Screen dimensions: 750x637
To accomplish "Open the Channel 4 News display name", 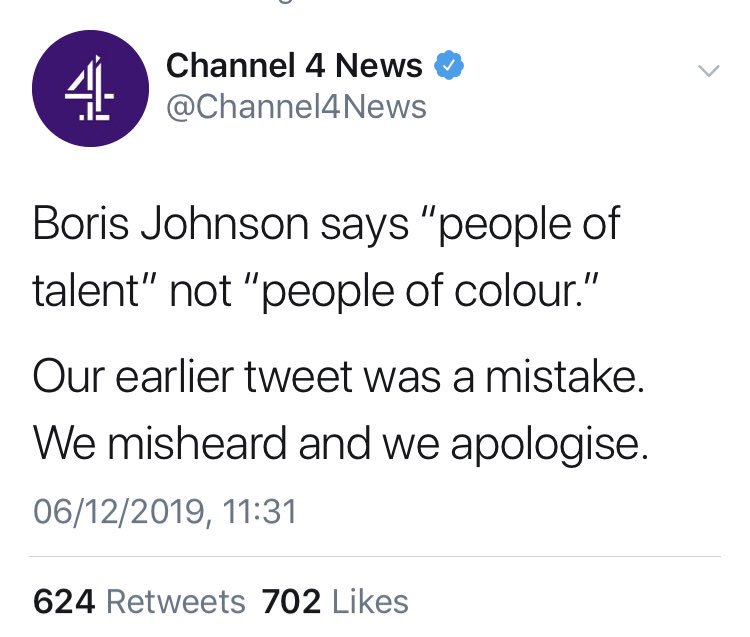I will point(294,67).
